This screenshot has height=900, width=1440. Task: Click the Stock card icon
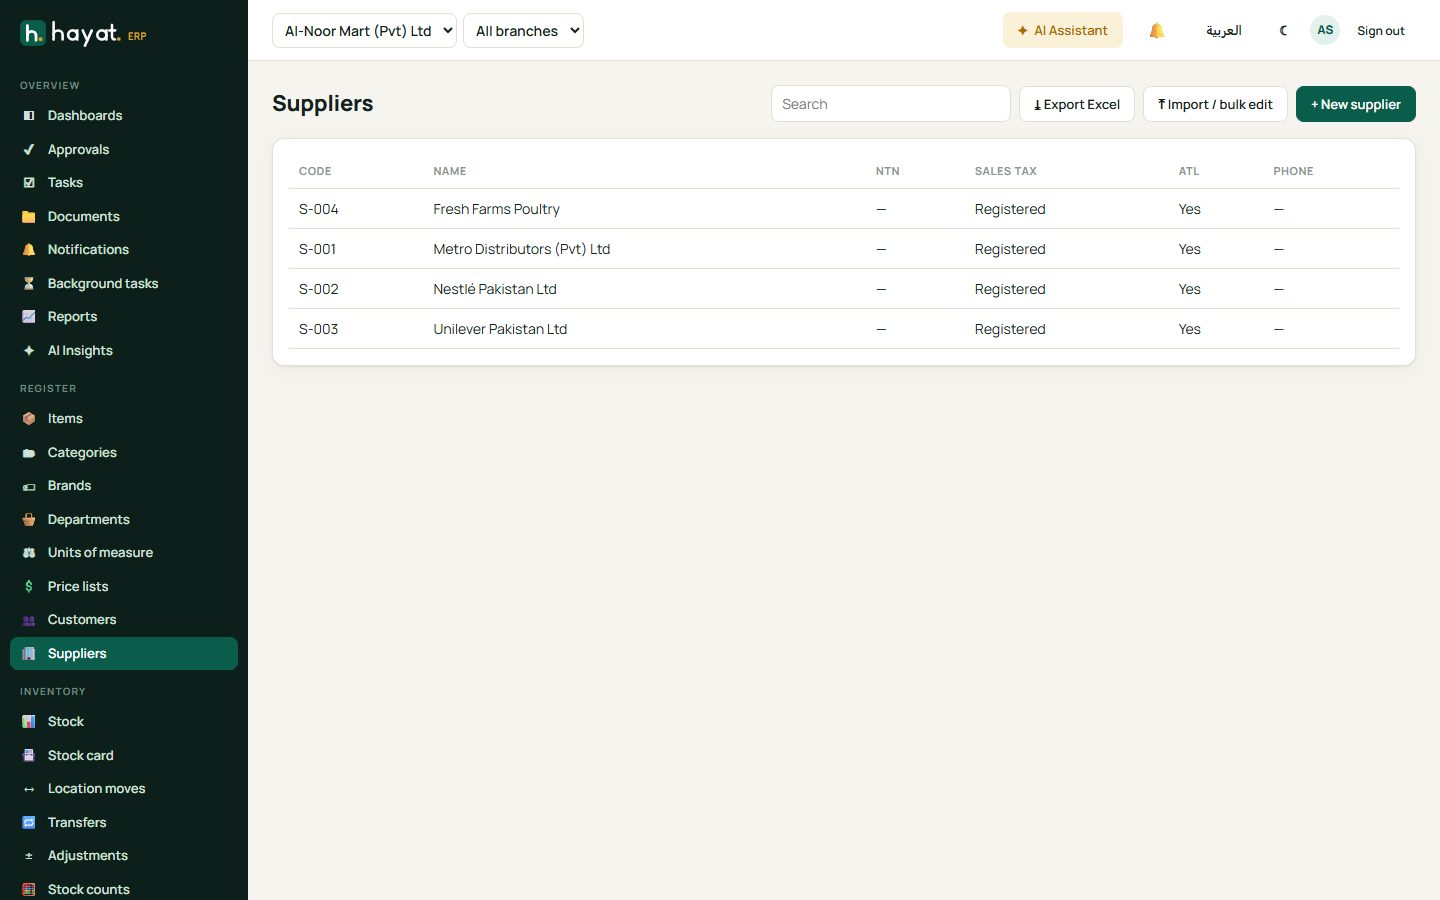(29, 756)
